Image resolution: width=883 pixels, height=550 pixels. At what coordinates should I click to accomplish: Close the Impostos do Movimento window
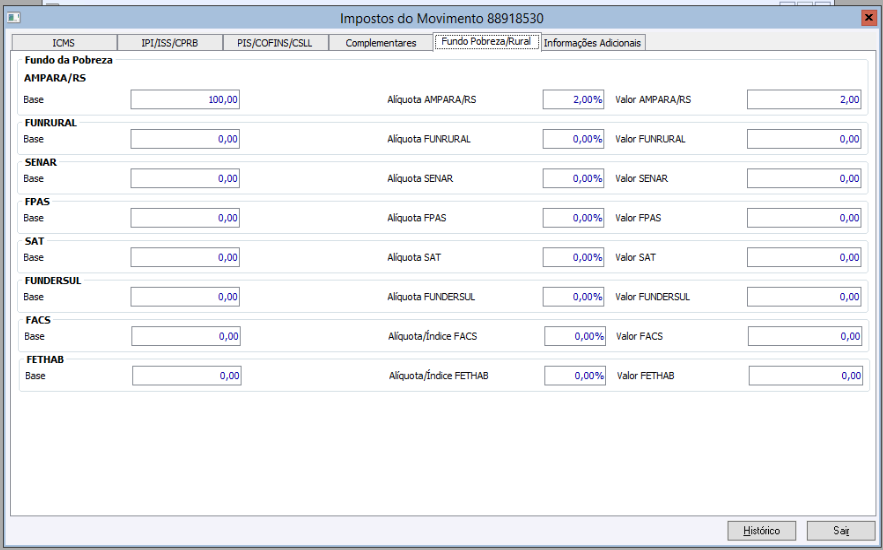[x=868, y=18]
